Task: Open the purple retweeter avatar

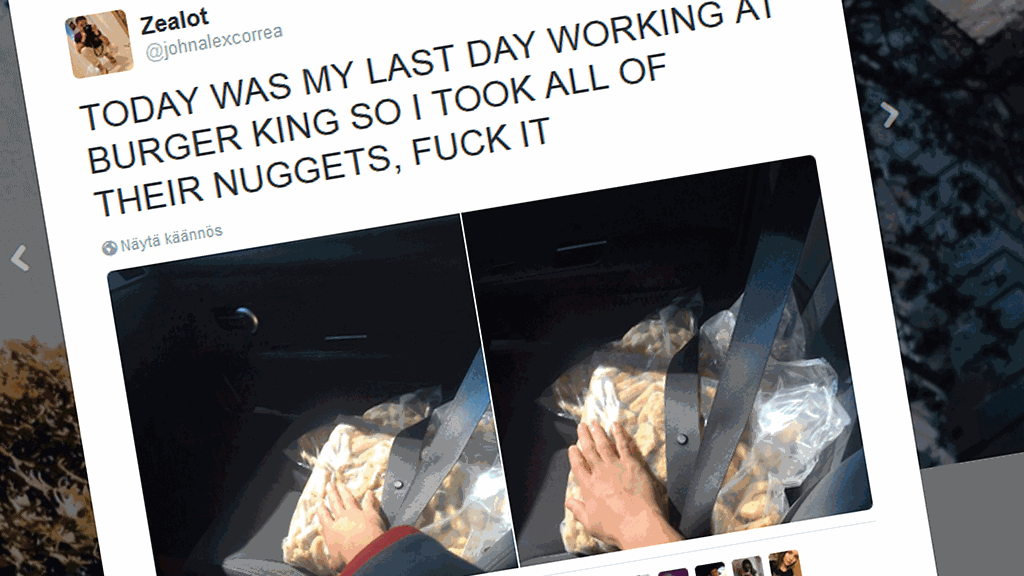Action: point(674,573)
